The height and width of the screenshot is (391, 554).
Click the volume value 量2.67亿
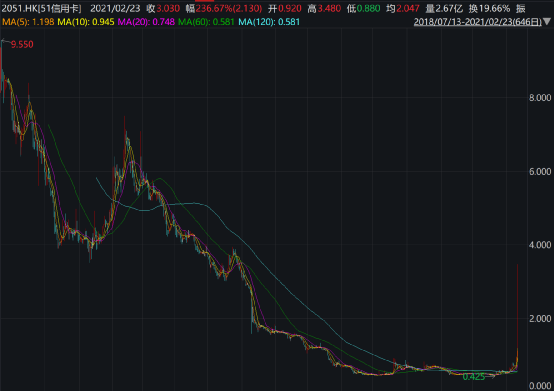pos(444,8)
